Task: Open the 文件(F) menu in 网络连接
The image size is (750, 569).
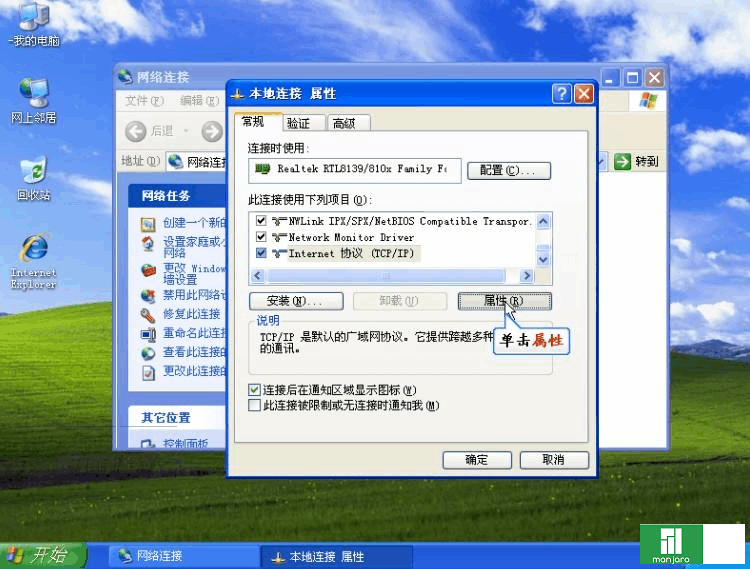Action: [144, 101]
